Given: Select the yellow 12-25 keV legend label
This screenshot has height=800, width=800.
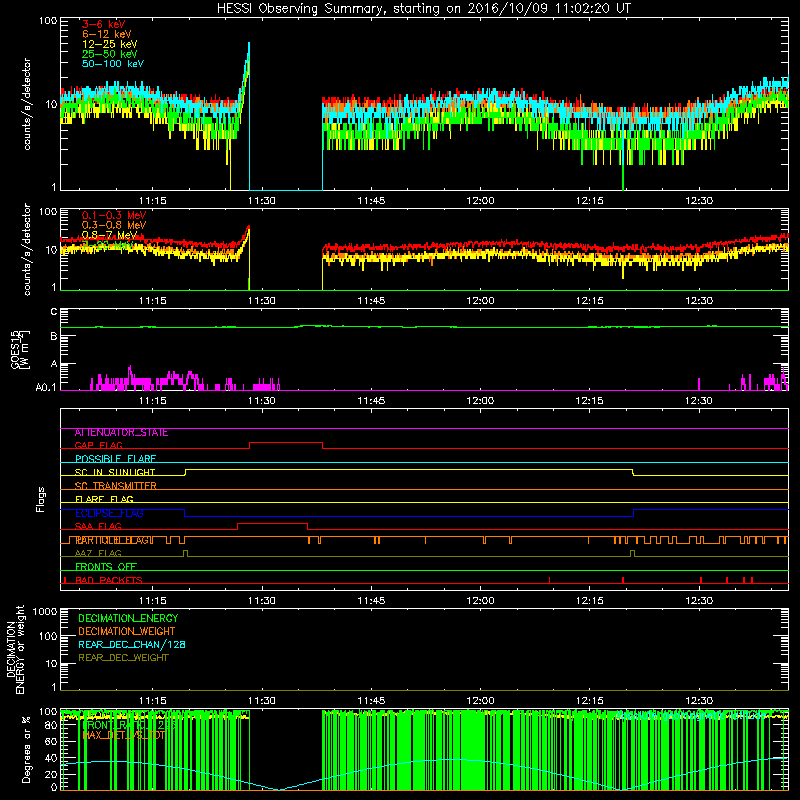Looking at the screenshot, I should [110, 44].
